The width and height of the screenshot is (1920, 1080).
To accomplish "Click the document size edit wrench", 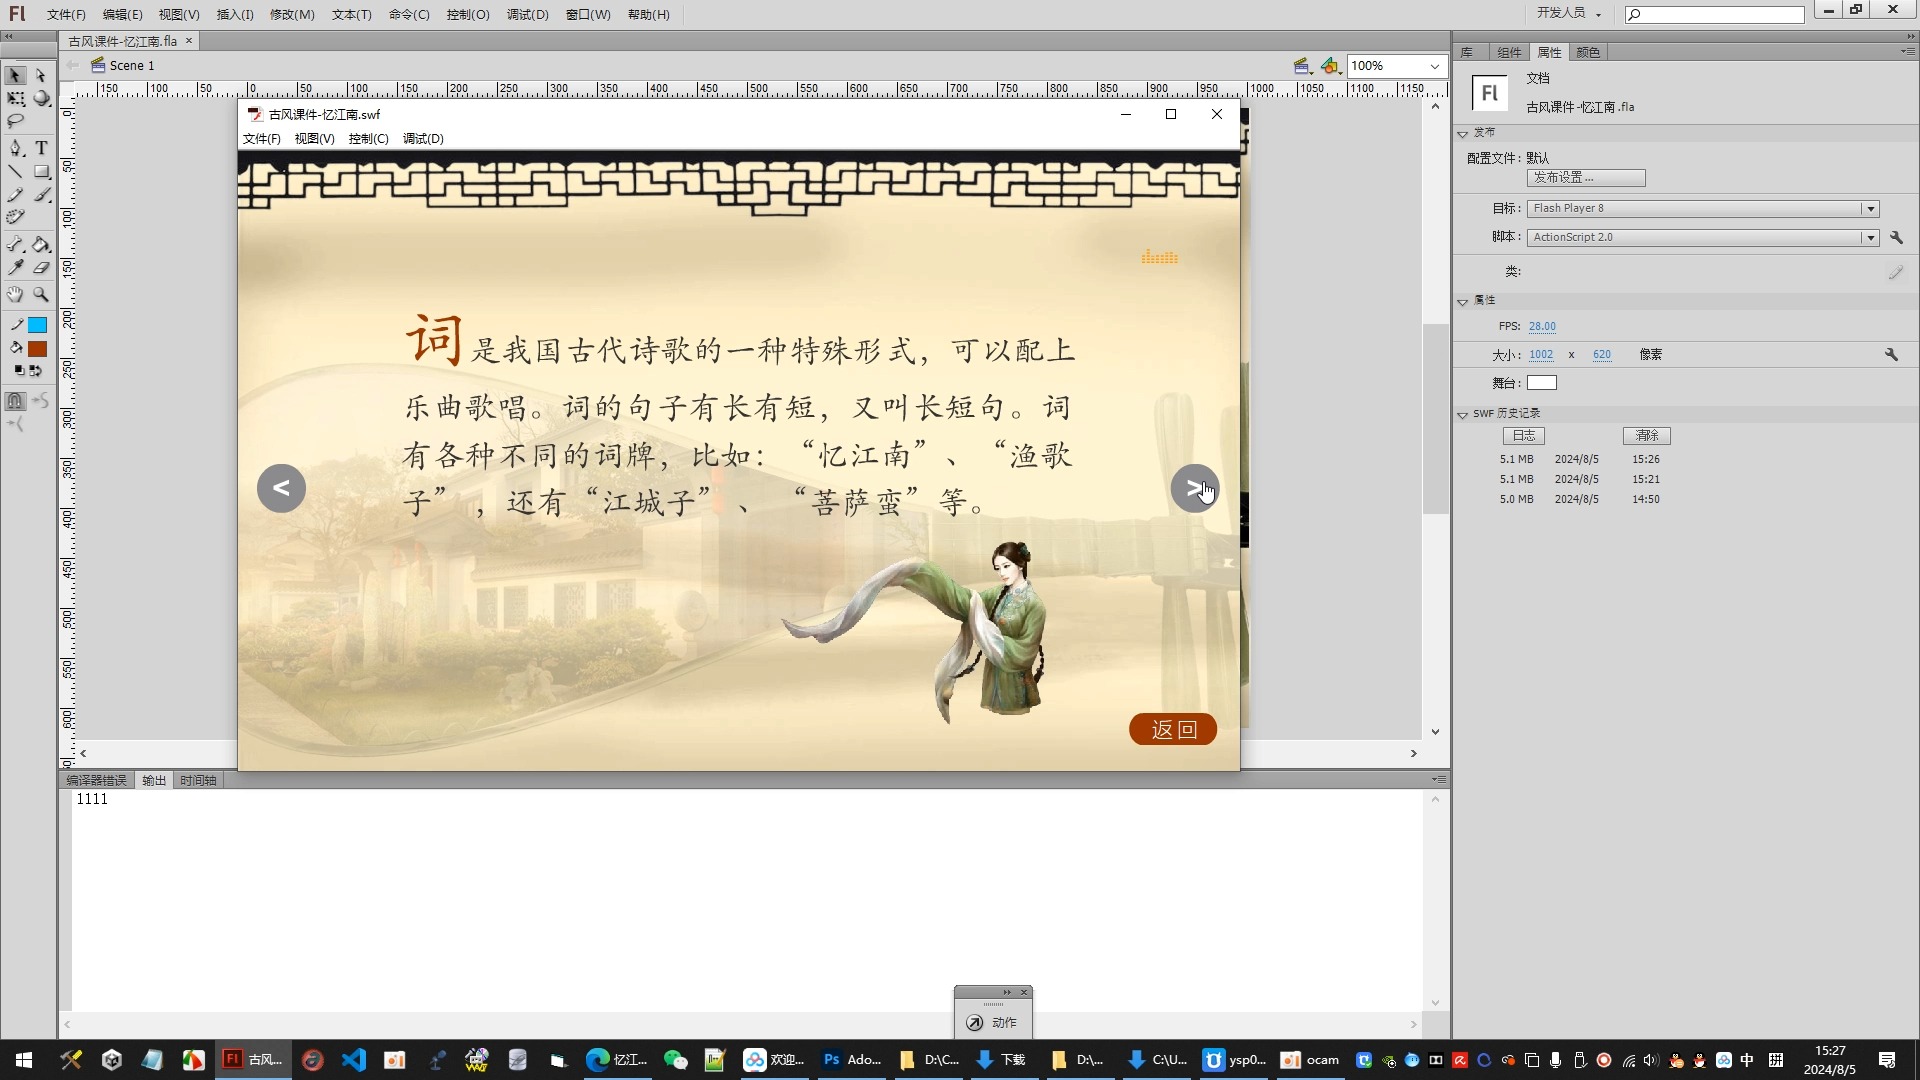I will (1891, 355).
